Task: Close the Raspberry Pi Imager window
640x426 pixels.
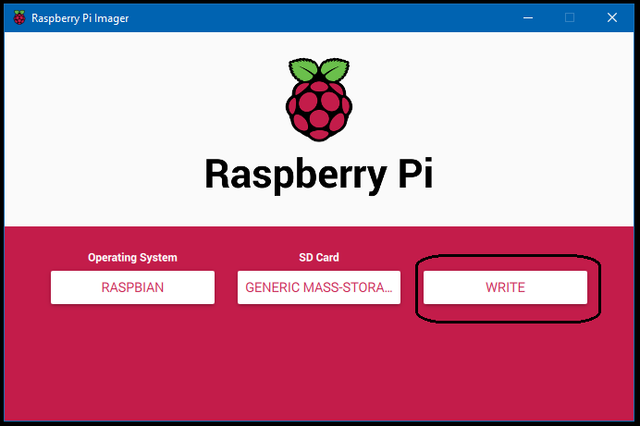Action: tap(612, 18)
